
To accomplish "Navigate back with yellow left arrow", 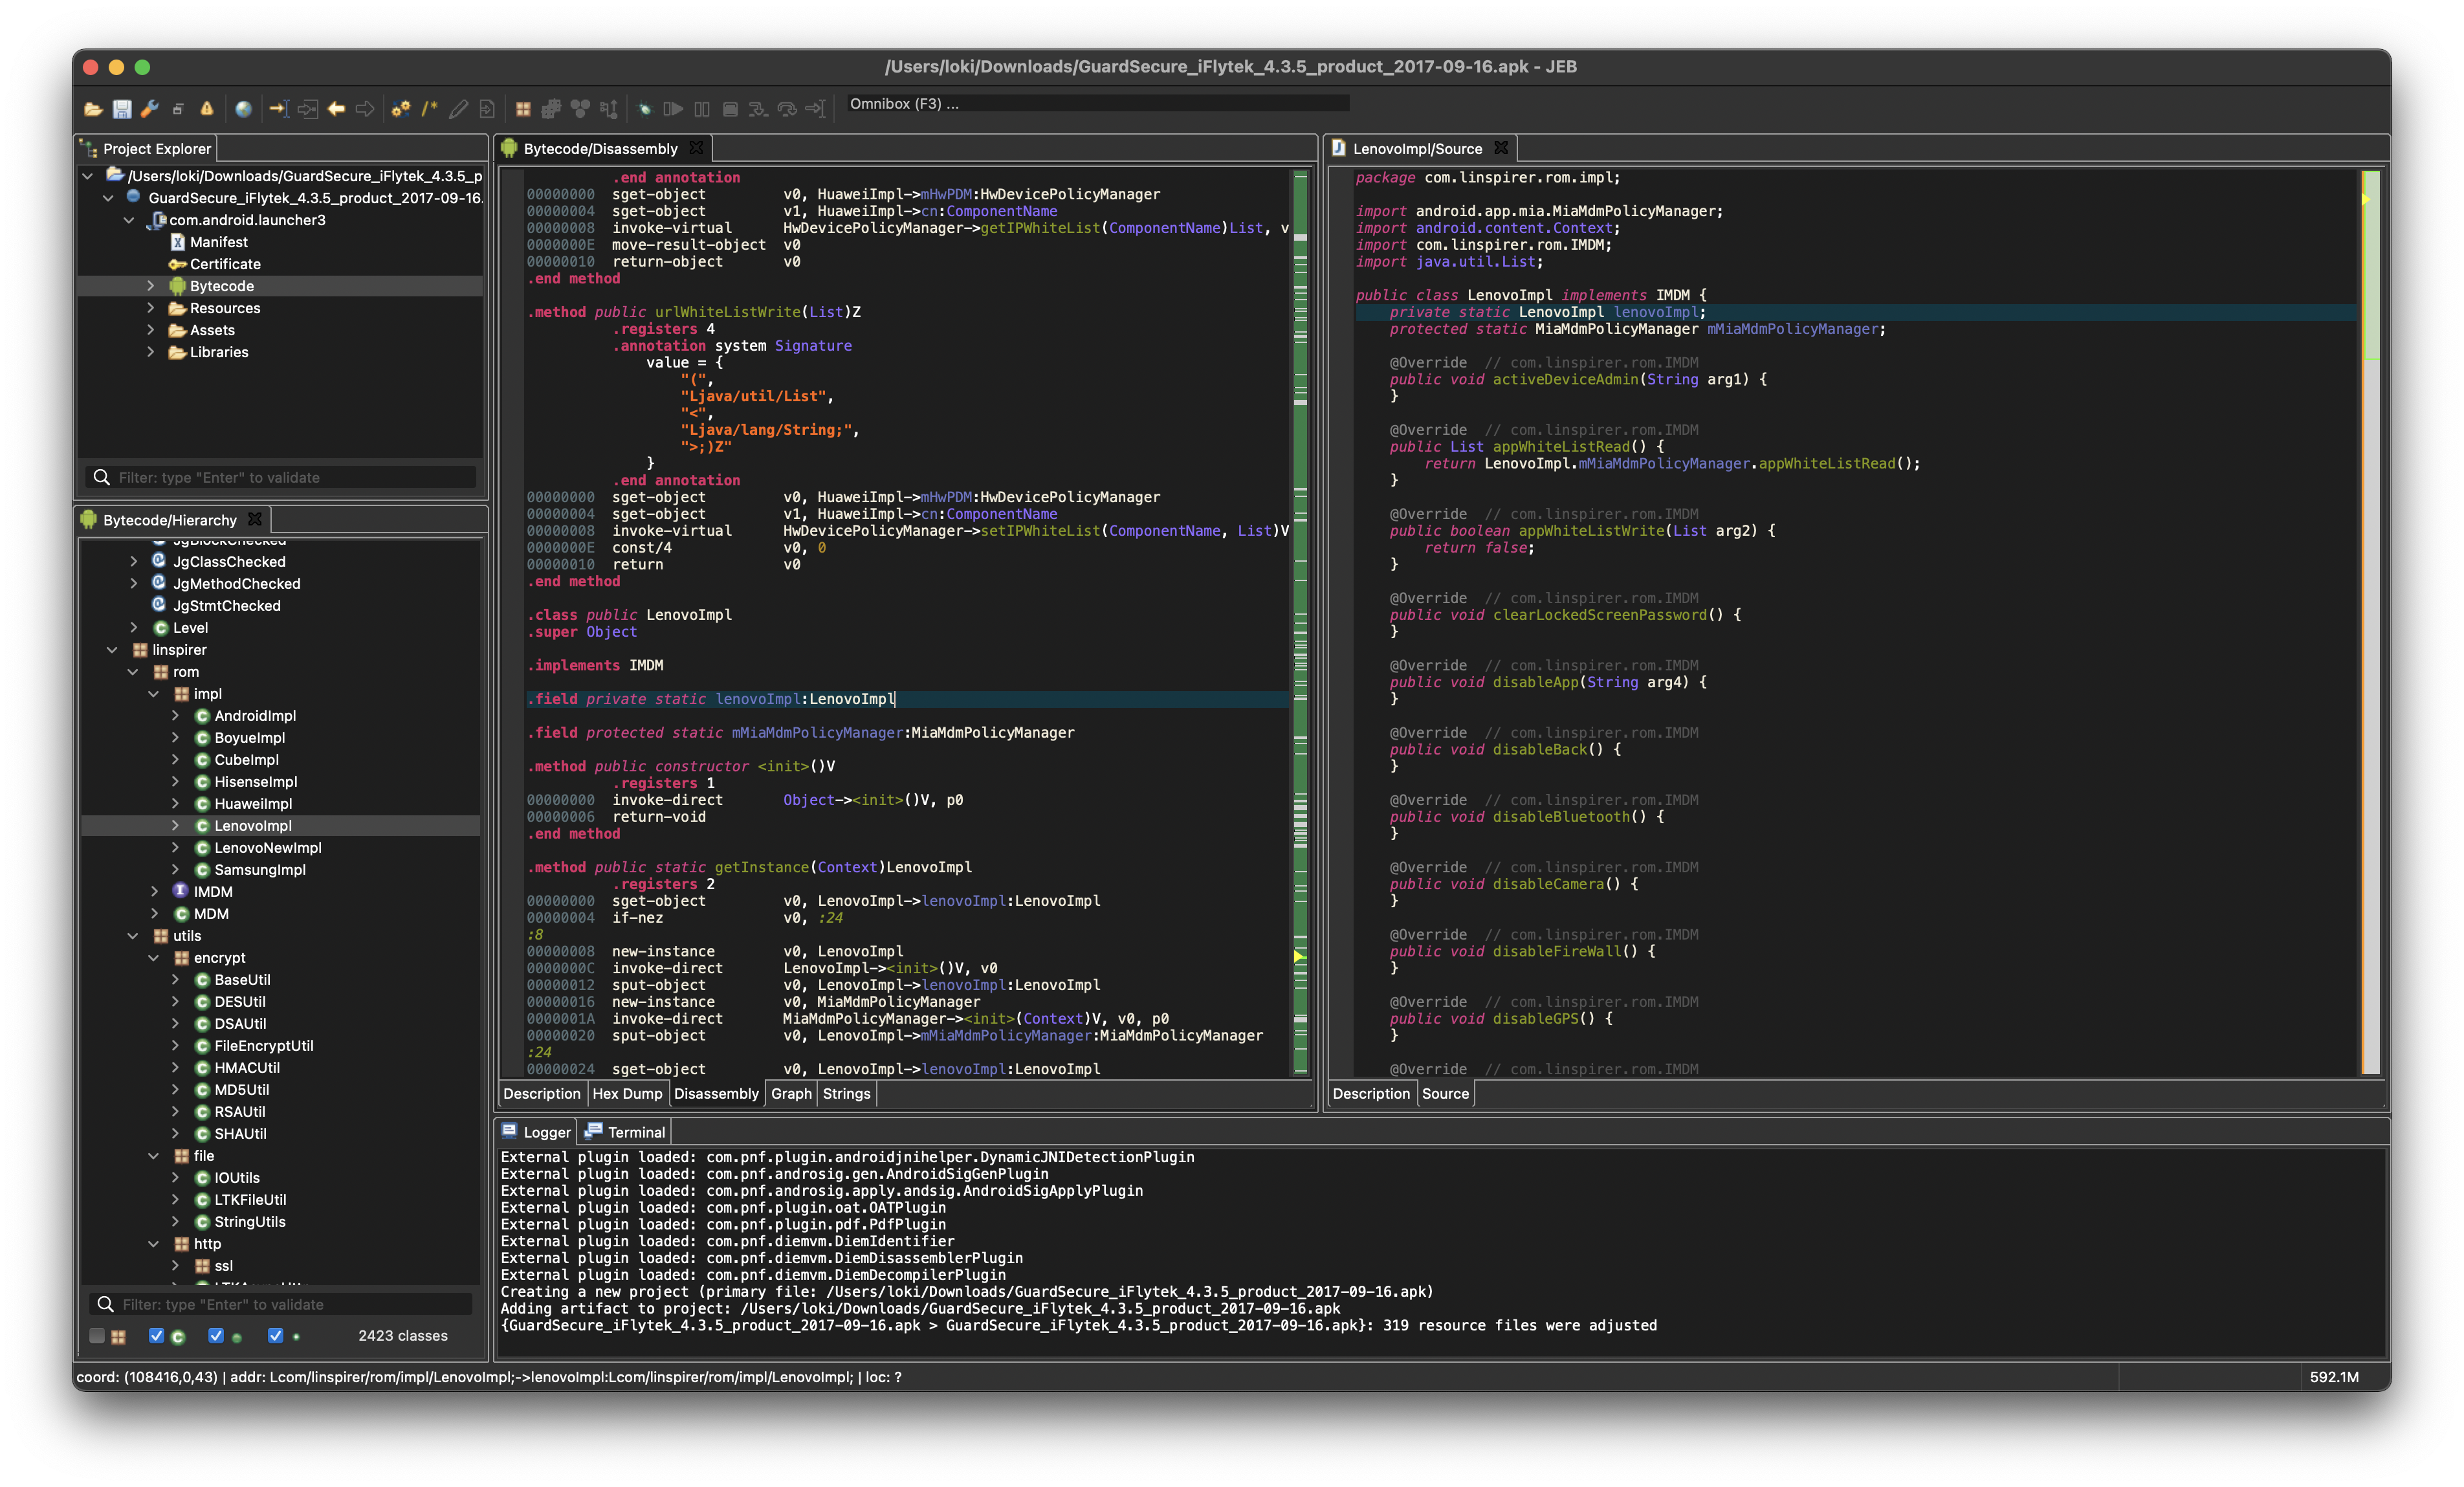I will (337, 109).
